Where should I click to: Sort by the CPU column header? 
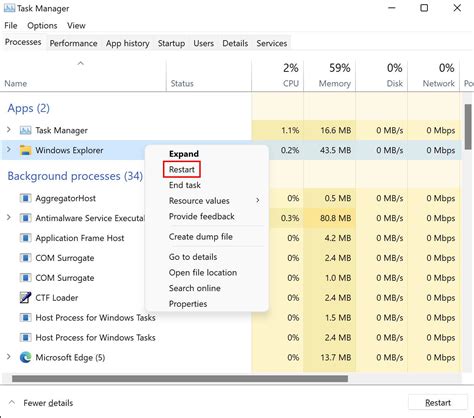(x=291, y=83)
